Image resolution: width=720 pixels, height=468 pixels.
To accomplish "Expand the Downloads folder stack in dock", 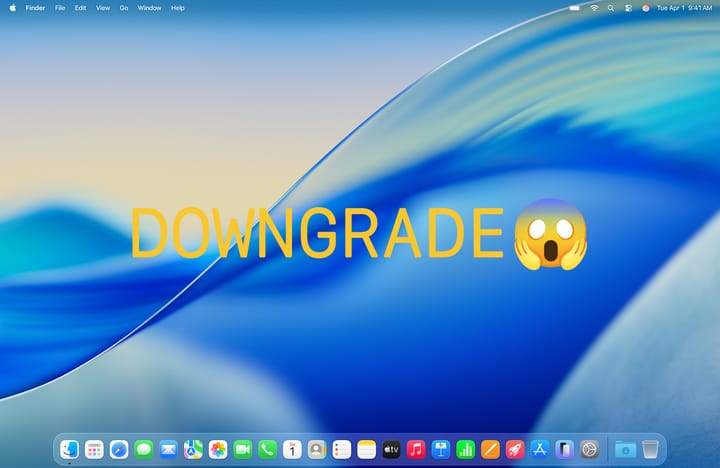I will tap(625, 450).
